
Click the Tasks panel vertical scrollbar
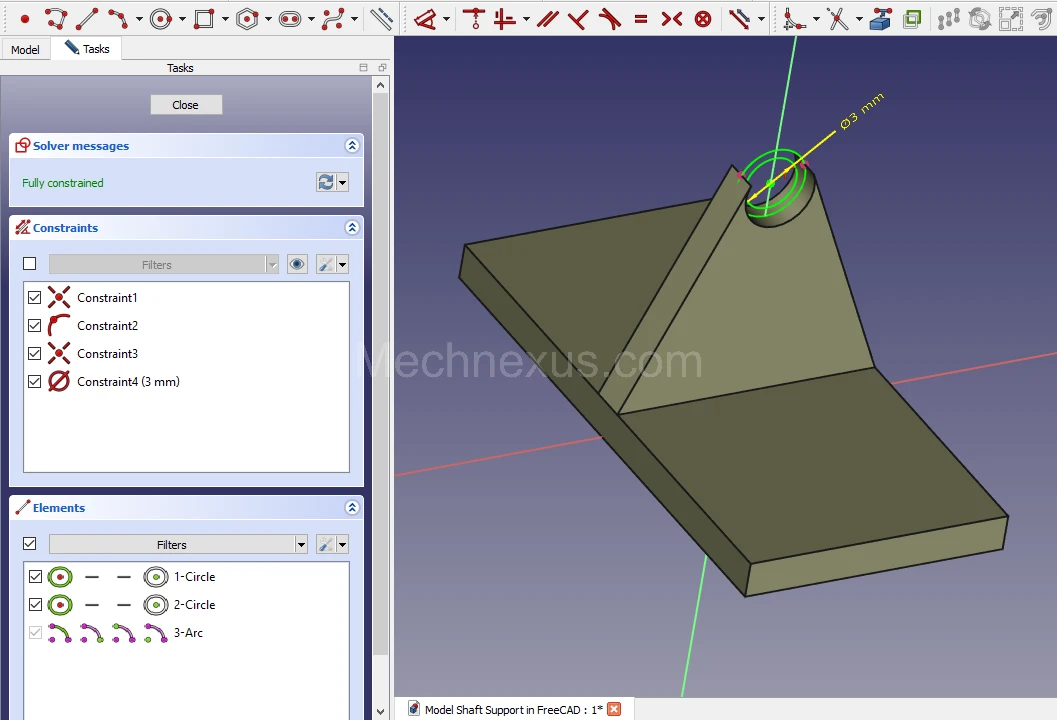(x=380, y=400)
